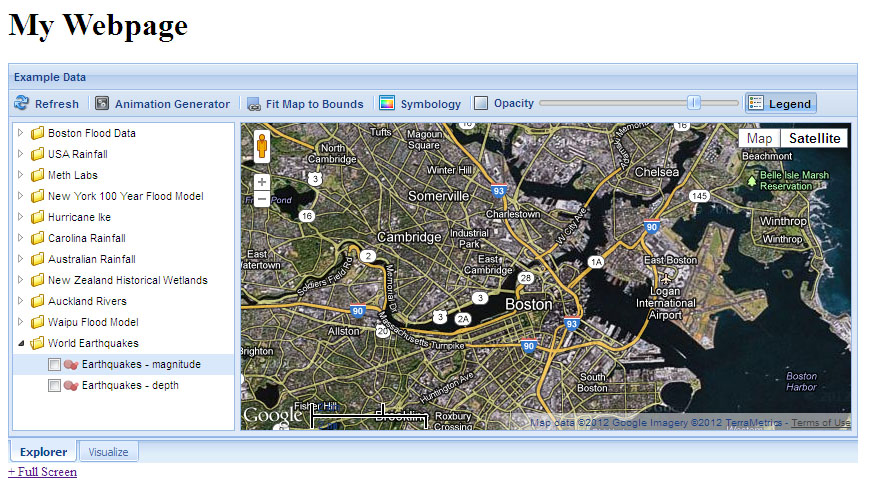Click the Cambridge label on the map
Image resolution: width=879 pixels, height=499 pixels.
[409, 237]
